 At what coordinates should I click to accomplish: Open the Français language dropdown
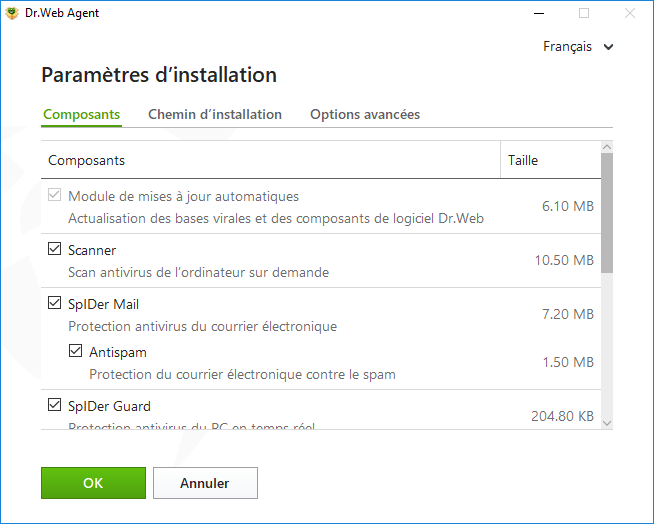click(578, 46)
